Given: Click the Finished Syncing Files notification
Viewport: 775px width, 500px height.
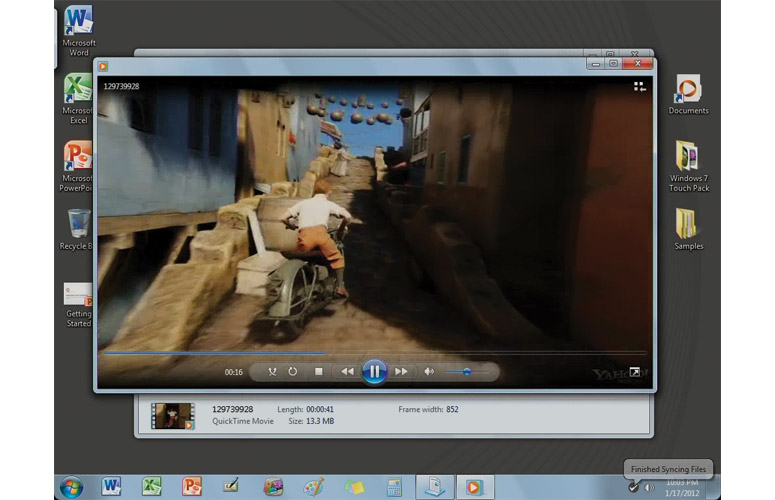Looking at the screenshot, I should (x=668, y=469).
